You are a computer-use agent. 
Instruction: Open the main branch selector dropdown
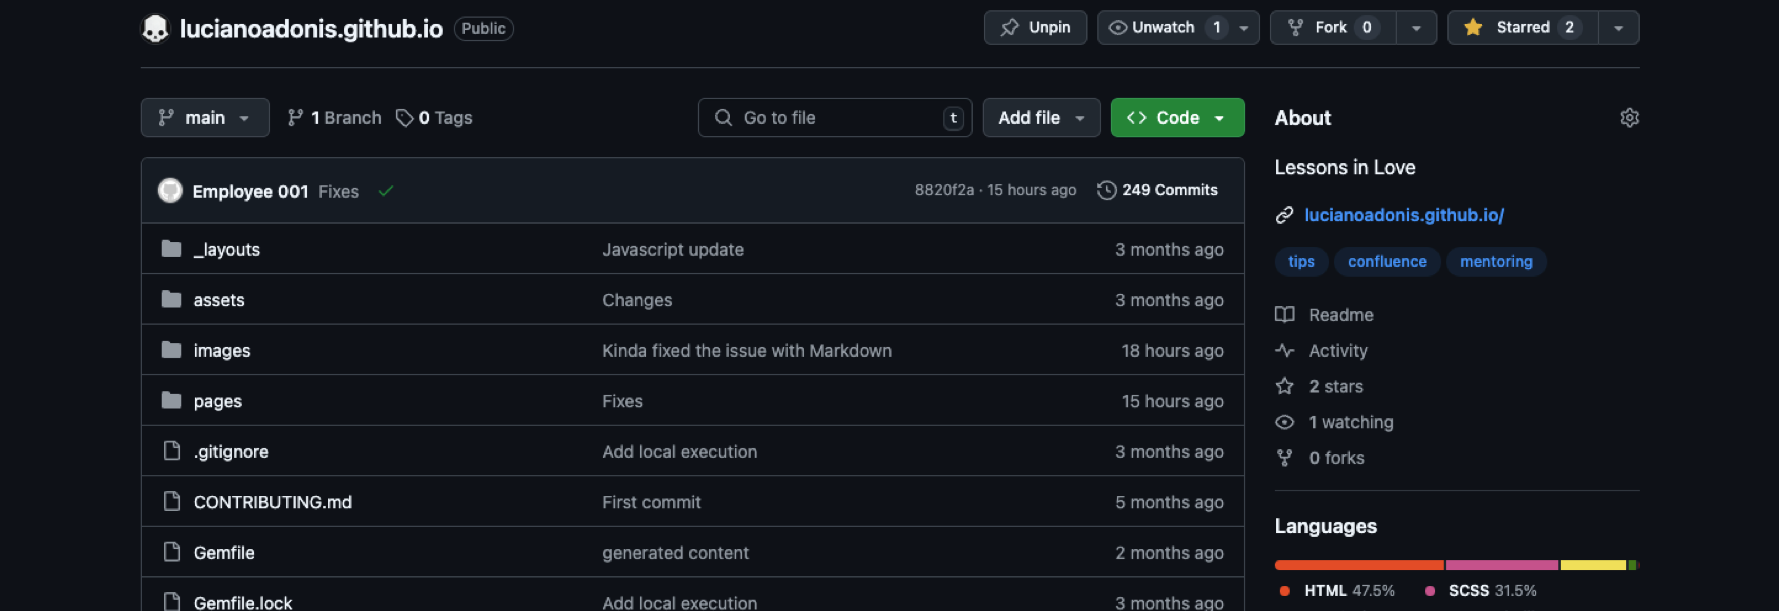click(205, 118)
